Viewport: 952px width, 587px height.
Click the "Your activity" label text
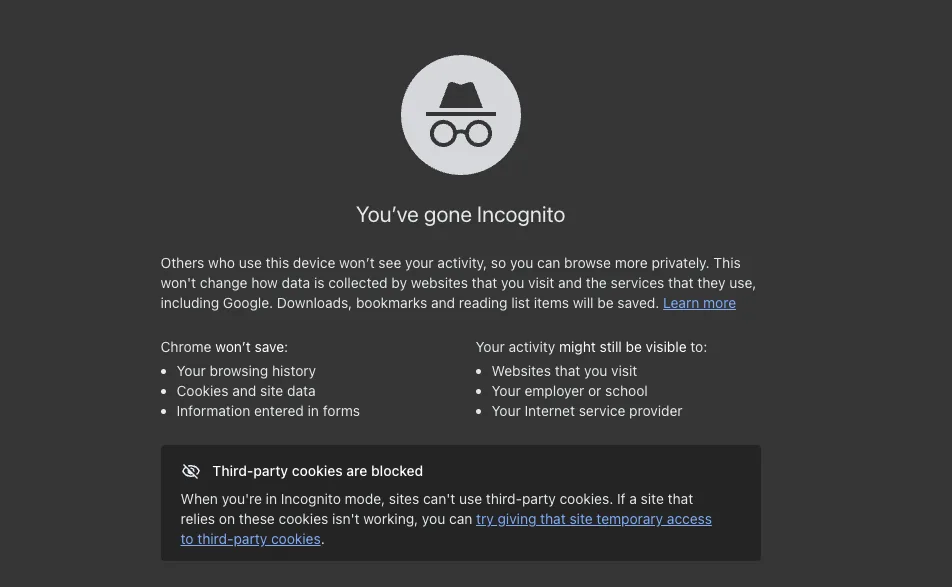[x=515, y=347]
